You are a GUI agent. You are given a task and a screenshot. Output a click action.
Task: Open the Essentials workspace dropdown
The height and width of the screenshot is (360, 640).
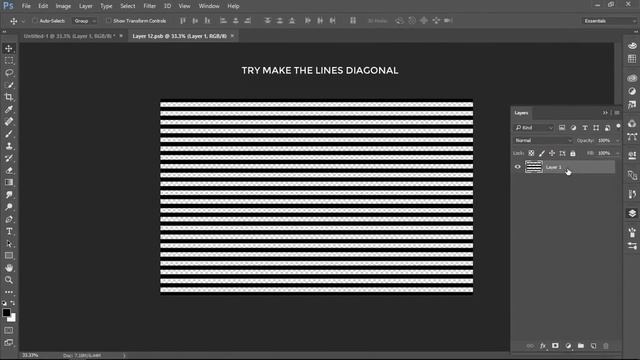[609, 21]
